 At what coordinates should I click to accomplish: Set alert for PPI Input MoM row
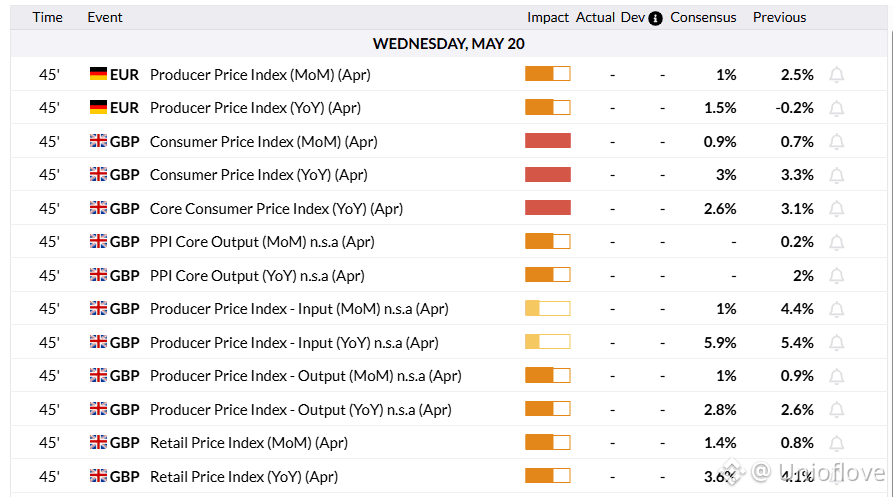(836, 309)
